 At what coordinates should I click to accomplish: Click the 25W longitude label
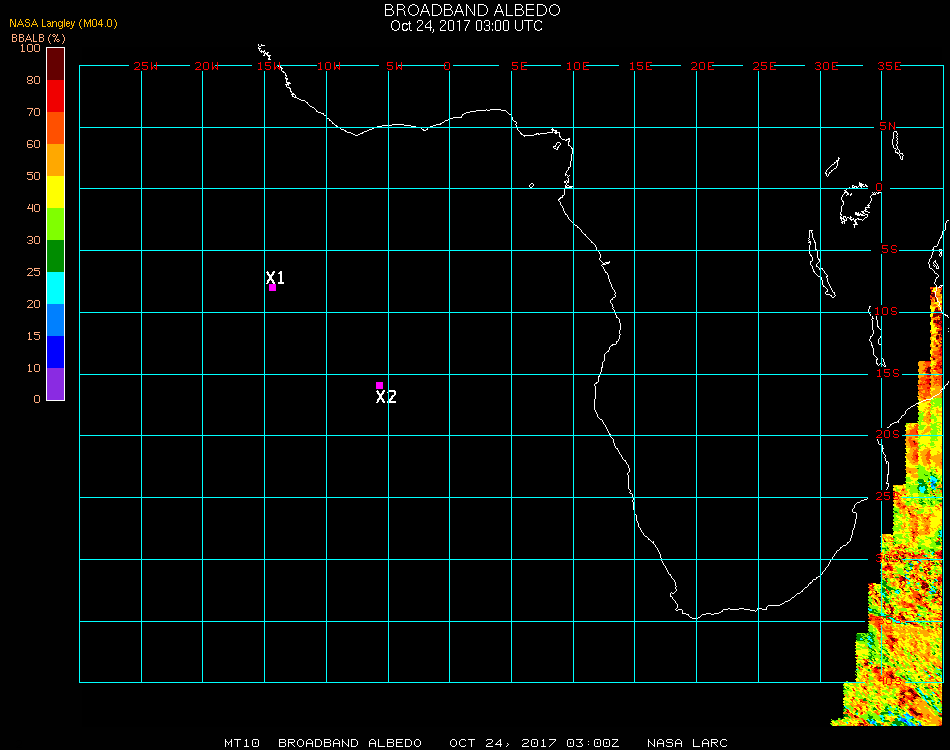coord(145,66)
